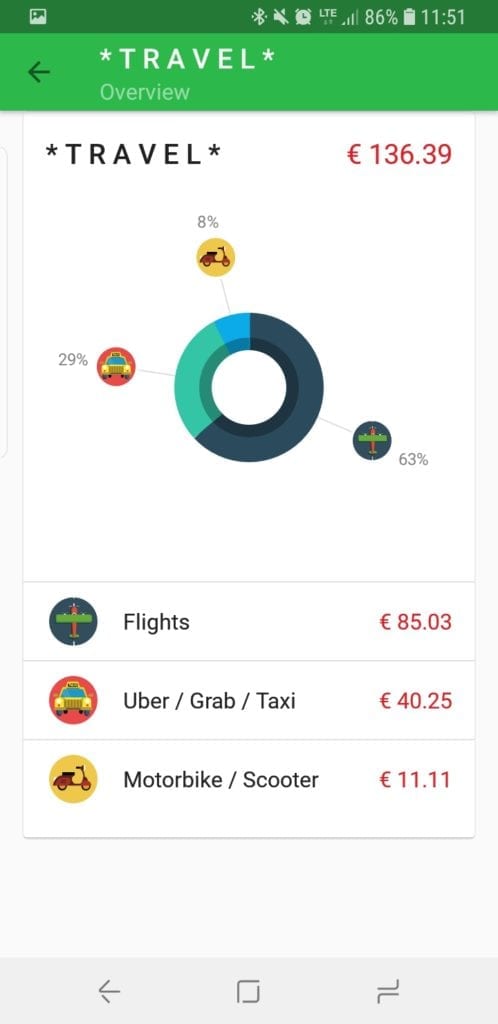498x1024 pixels.
Task: Tap Android home navigation button
Action: pos(248,991)
